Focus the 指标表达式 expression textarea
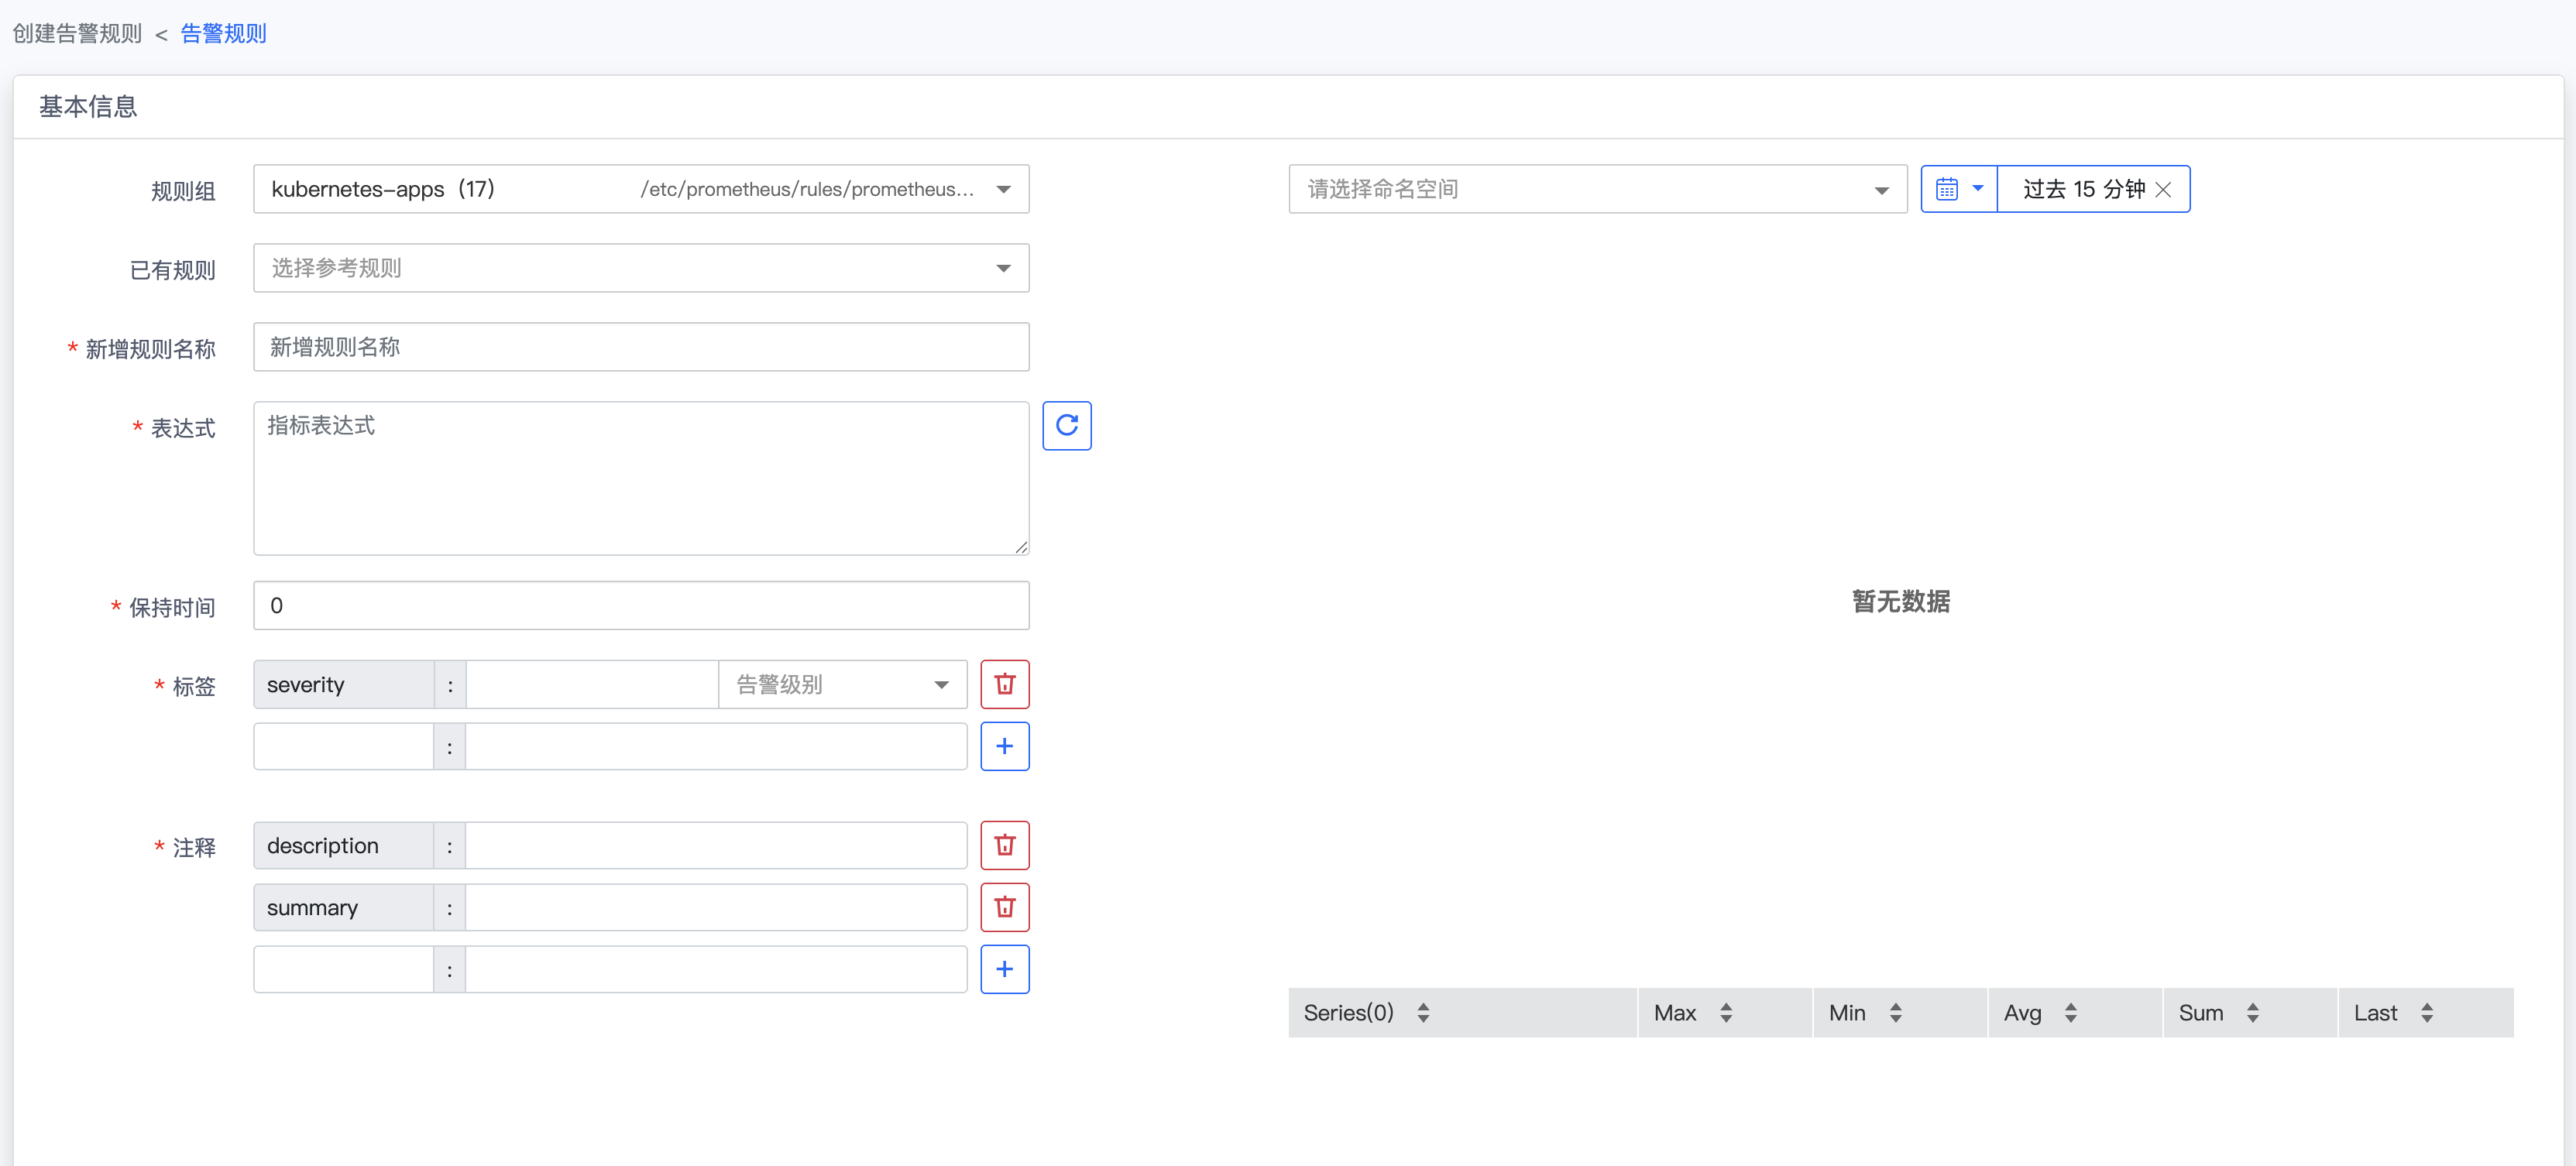The height and width of the screenshot is (1166, 2576). point(641,479)
